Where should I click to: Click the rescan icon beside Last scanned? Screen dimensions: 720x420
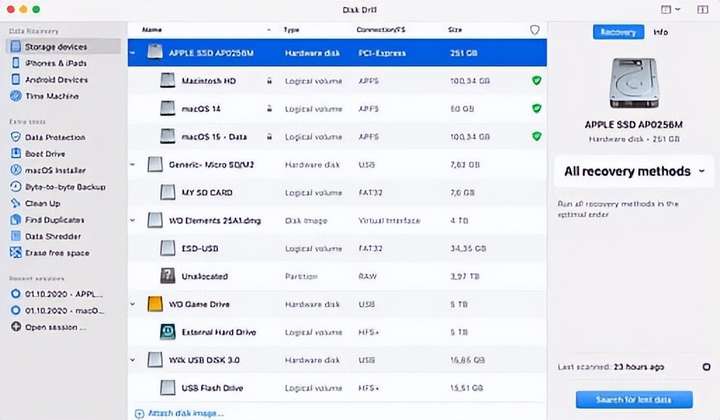click(706, 367)
